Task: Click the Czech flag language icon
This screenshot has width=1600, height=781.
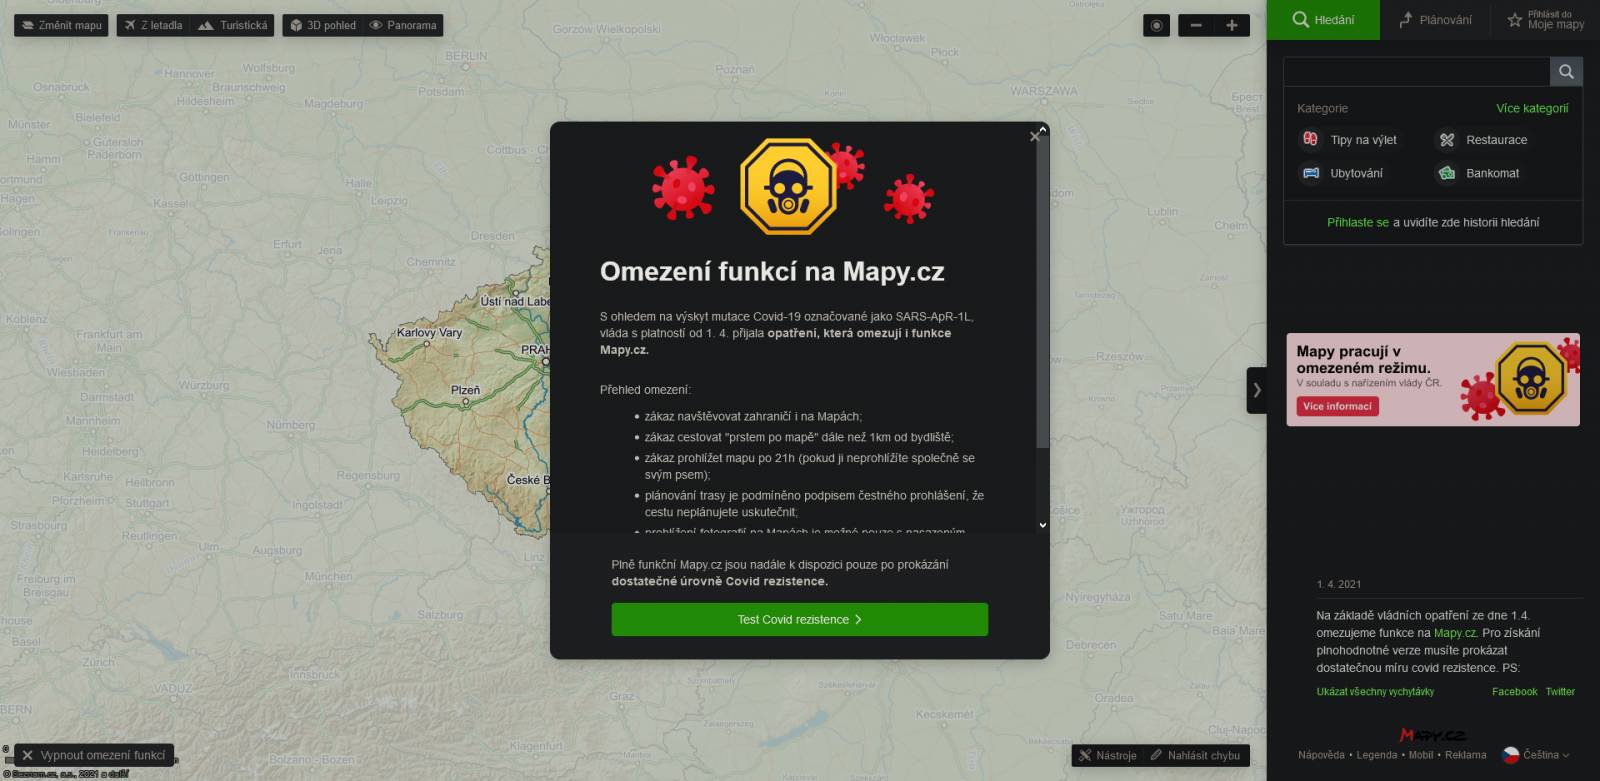Action: [x=1511, y=755]
